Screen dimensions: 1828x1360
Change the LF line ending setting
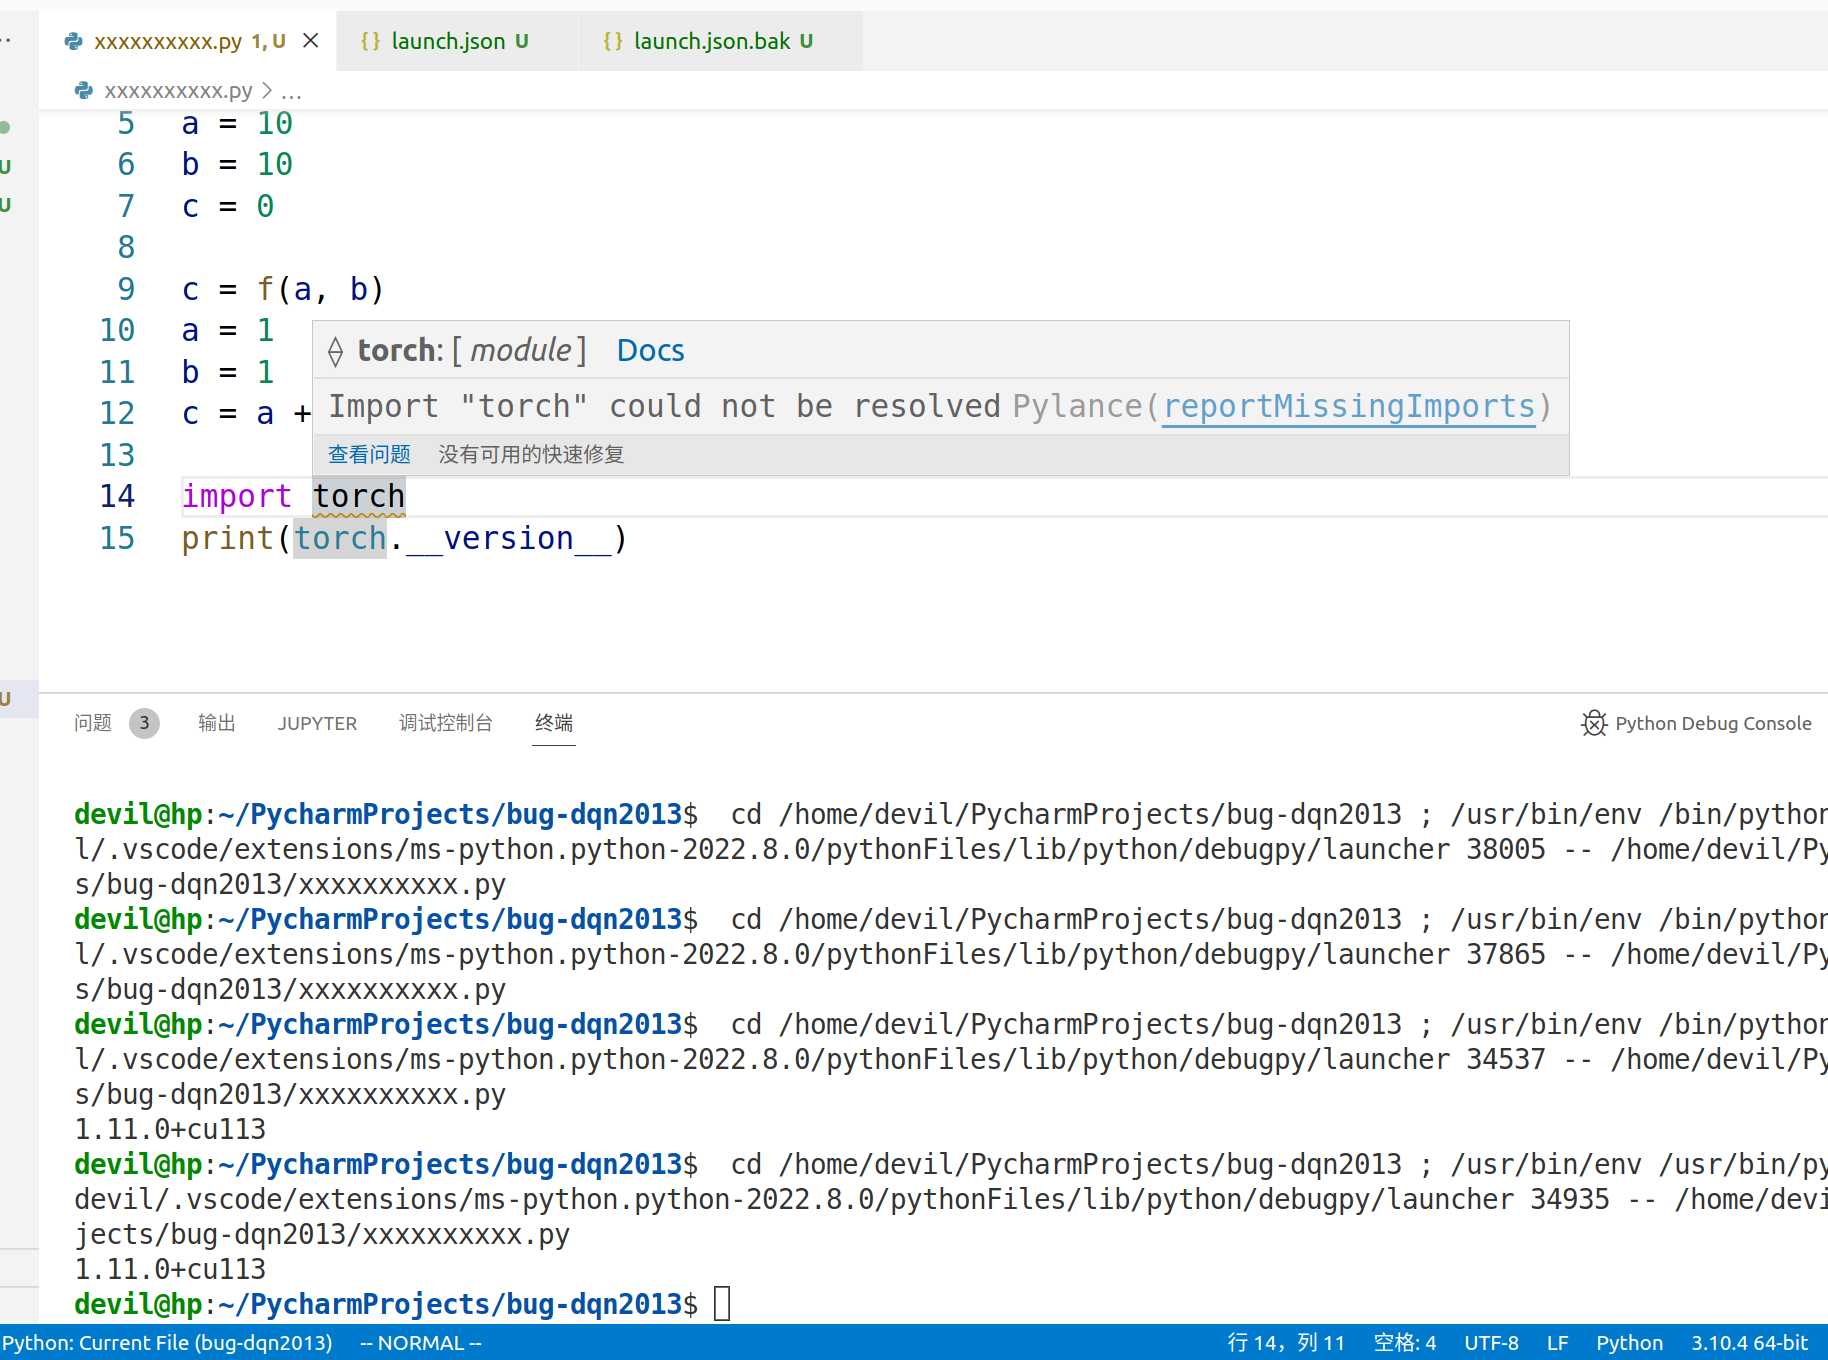click(1557, 1343)
